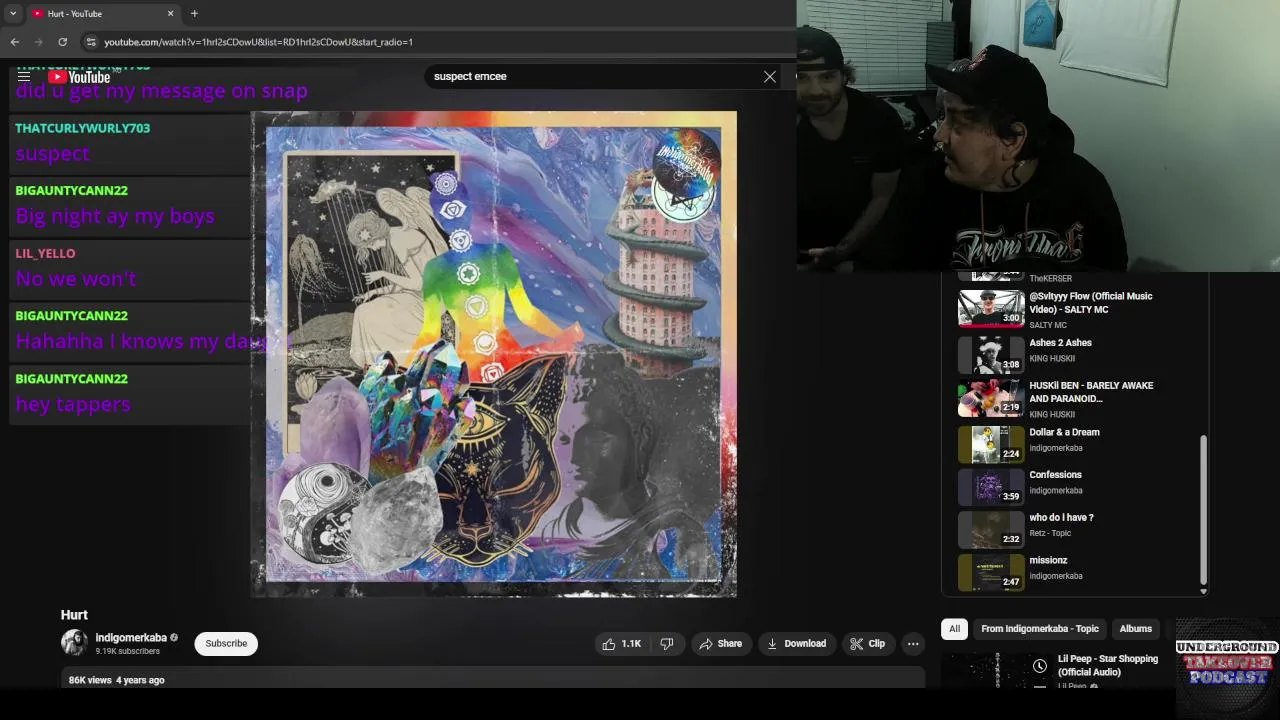Open the Indigomerkaba channel name link
1280x720 pixels.
pos(131,638)
